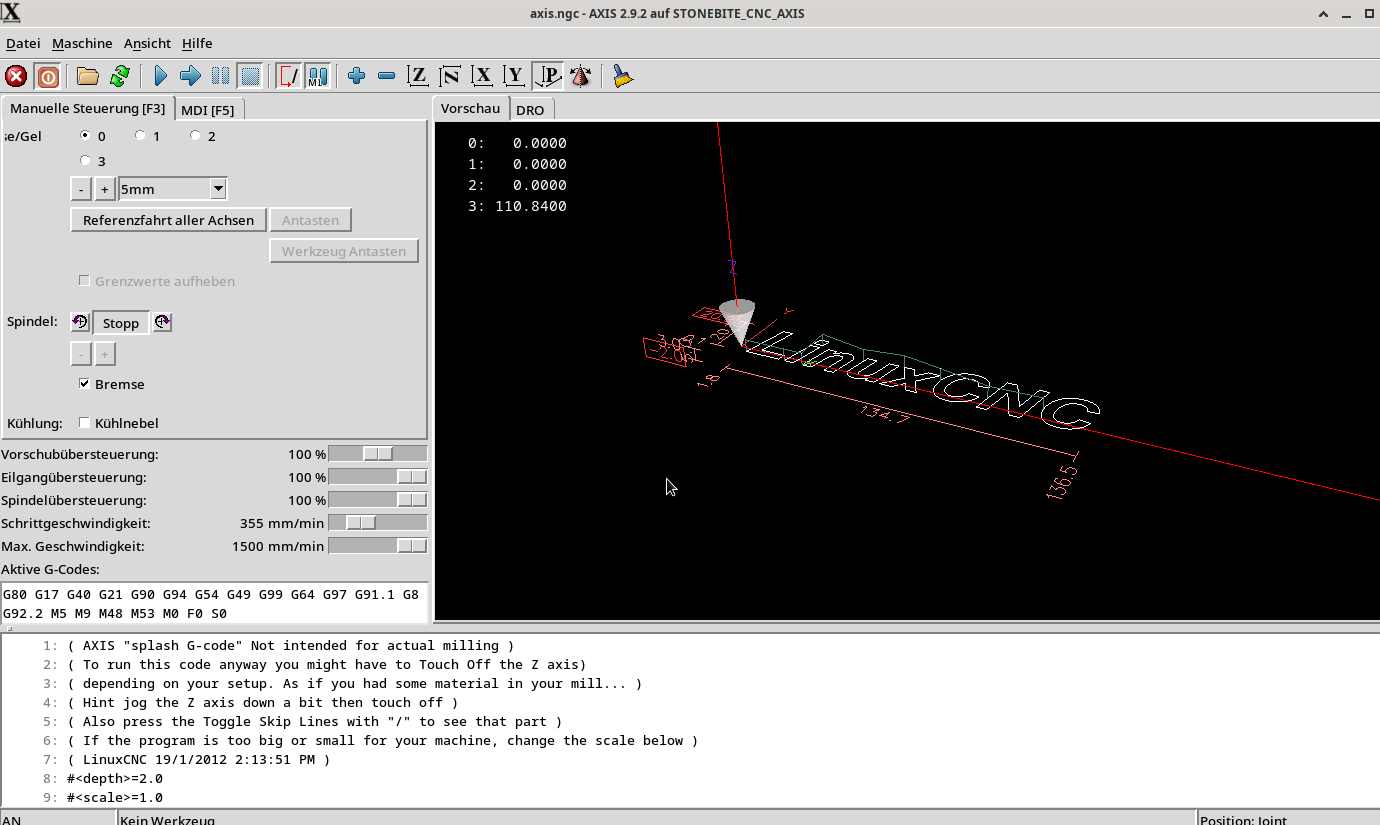Toggle rotate/pan cone icon
Viewport: 1380px width, 825px height.
[x=580, y=76]
